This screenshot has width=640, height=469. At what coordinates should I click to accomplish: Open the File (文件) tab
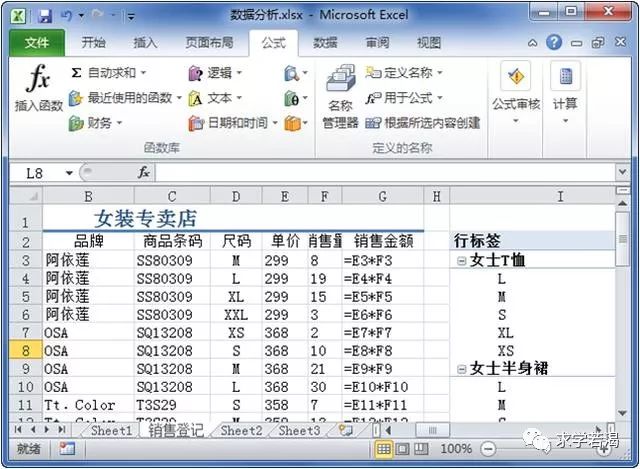[x=37, y=42]
